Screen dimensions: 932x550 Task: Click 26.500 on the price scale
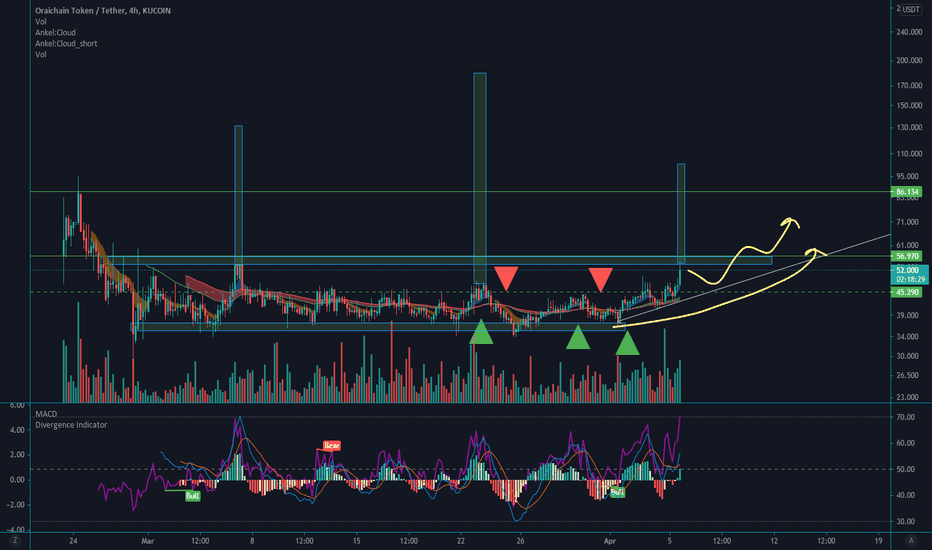(x=908, y=376)
